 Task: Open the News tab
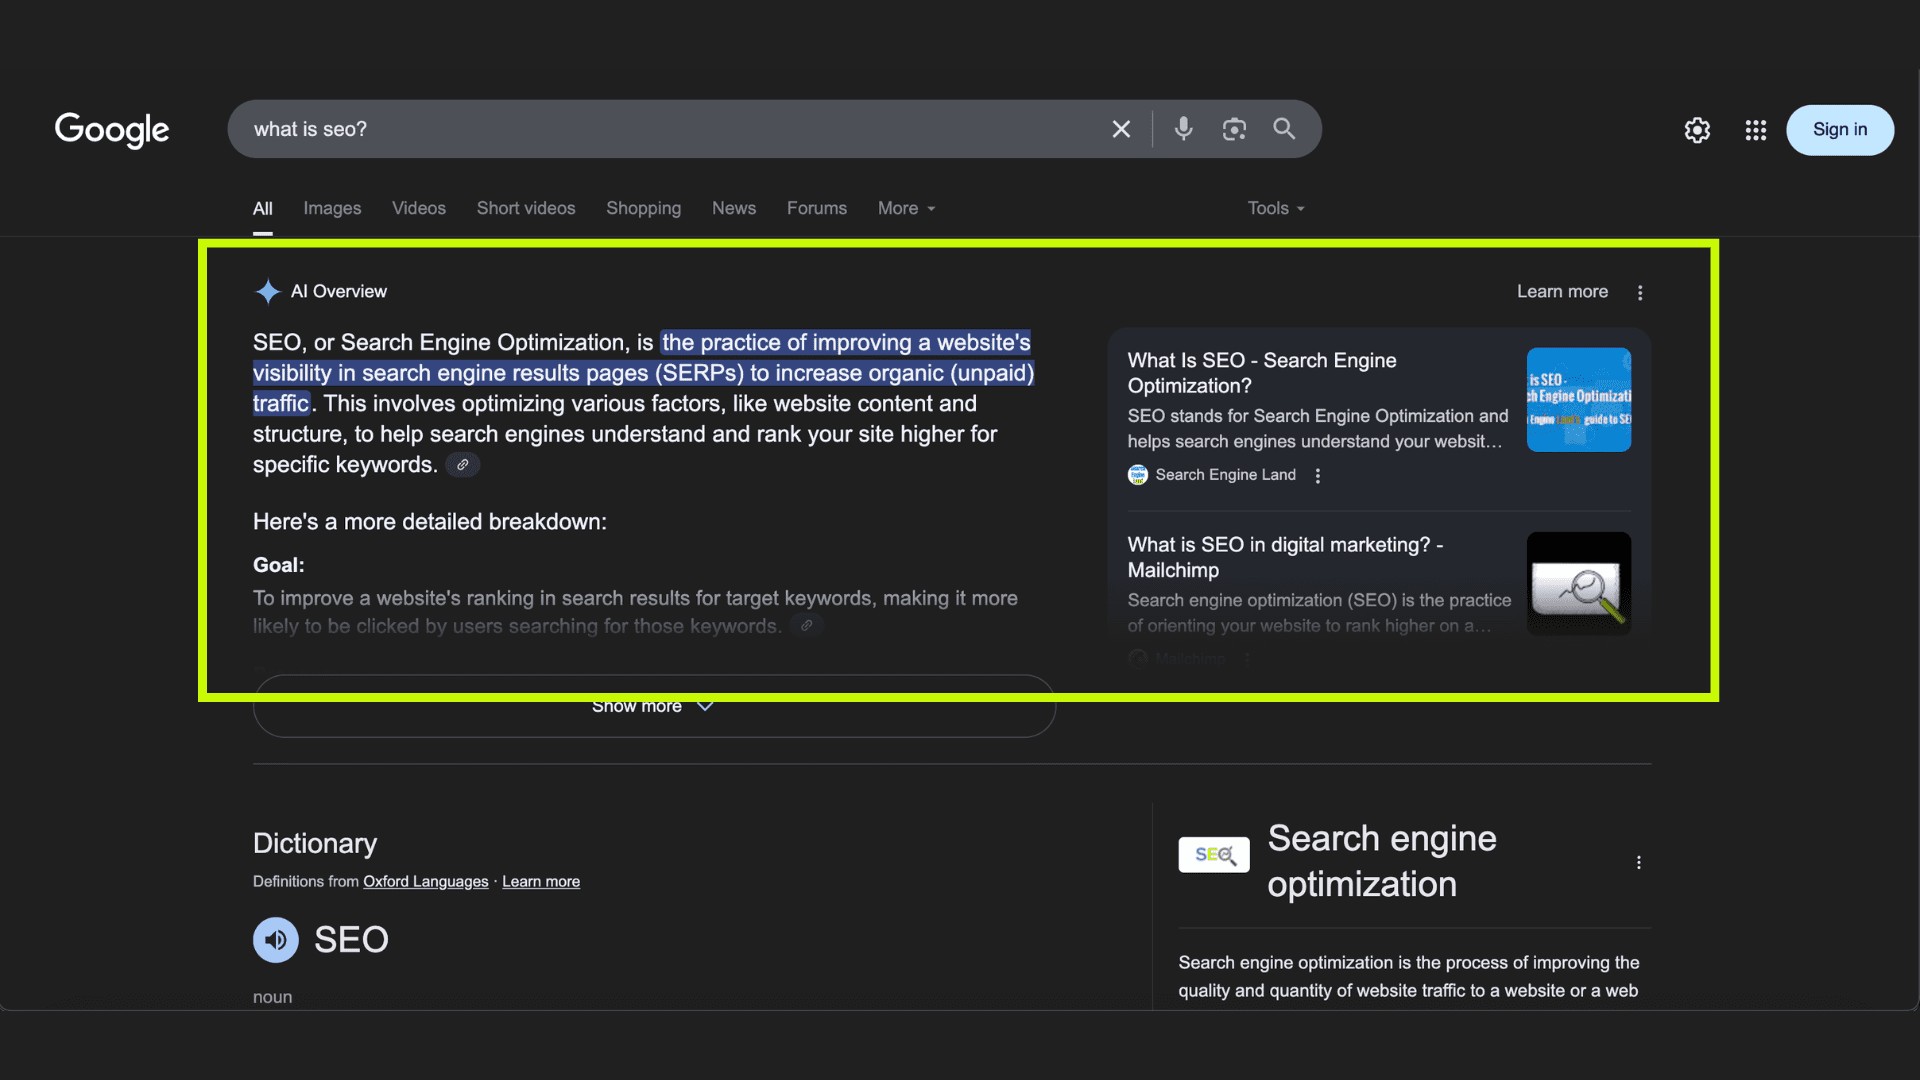tap(734, 208)
